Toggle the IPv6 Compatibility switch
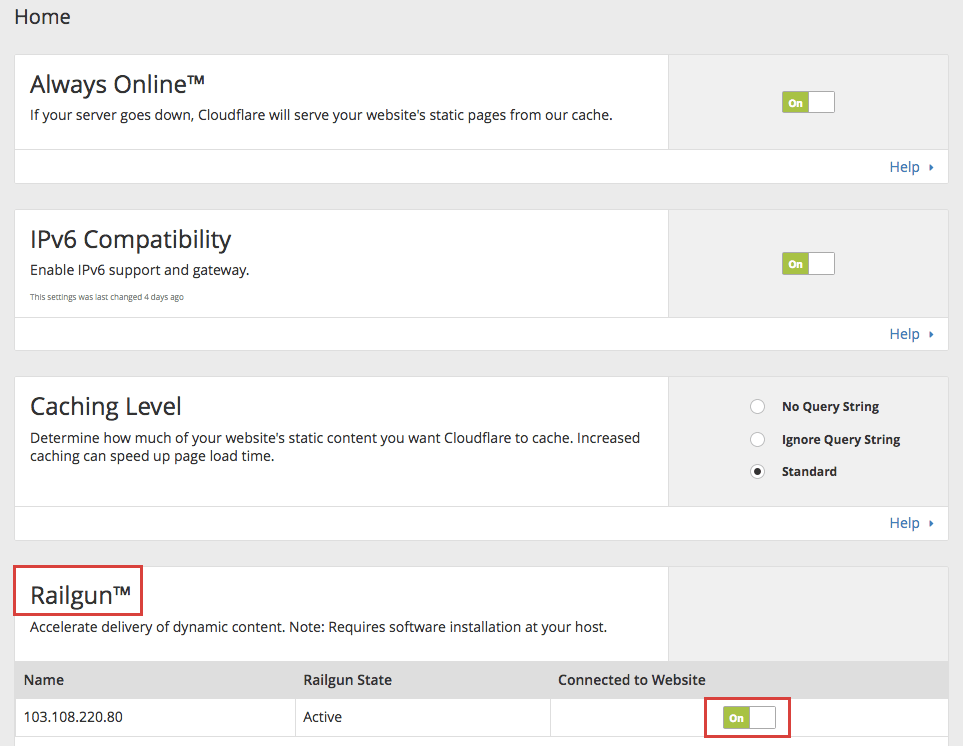The width and height of the screenshot is (963, 746). coord(808,263)
